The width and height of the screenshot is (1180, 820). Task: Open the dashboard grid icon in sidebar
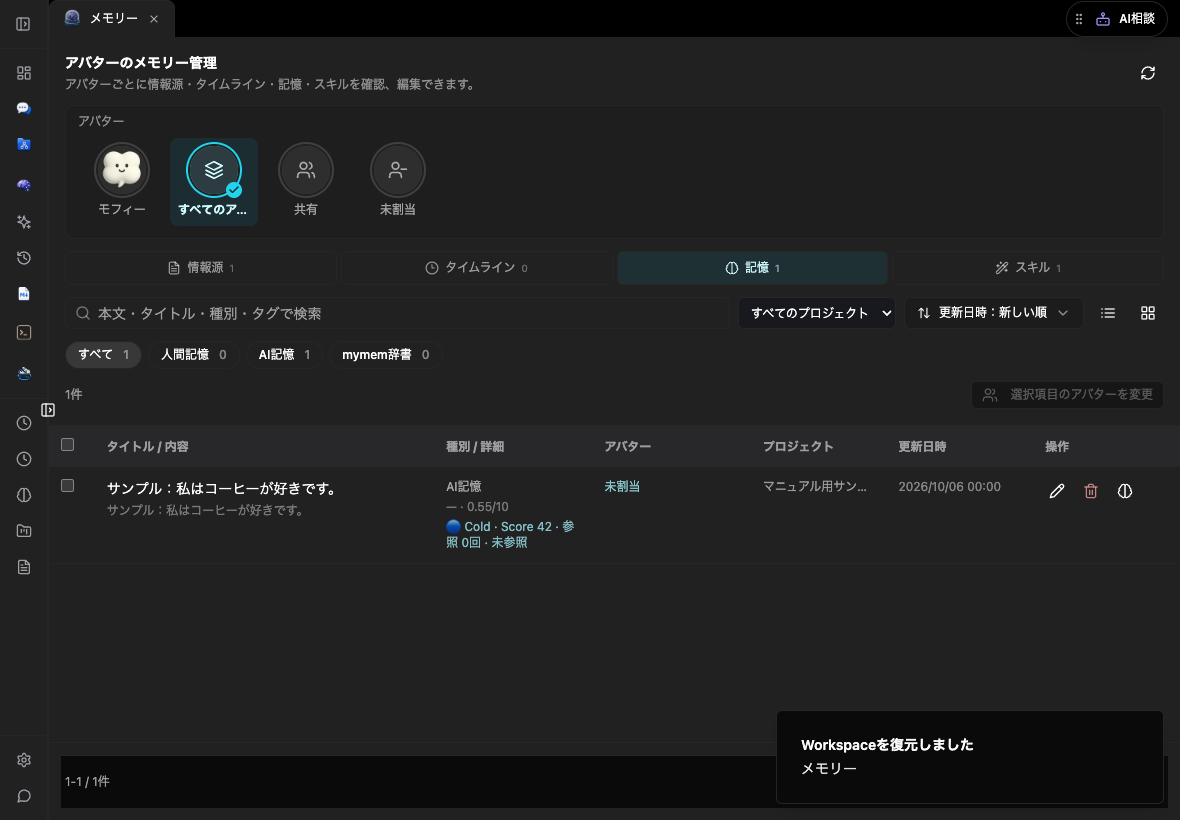pos(23,73)
